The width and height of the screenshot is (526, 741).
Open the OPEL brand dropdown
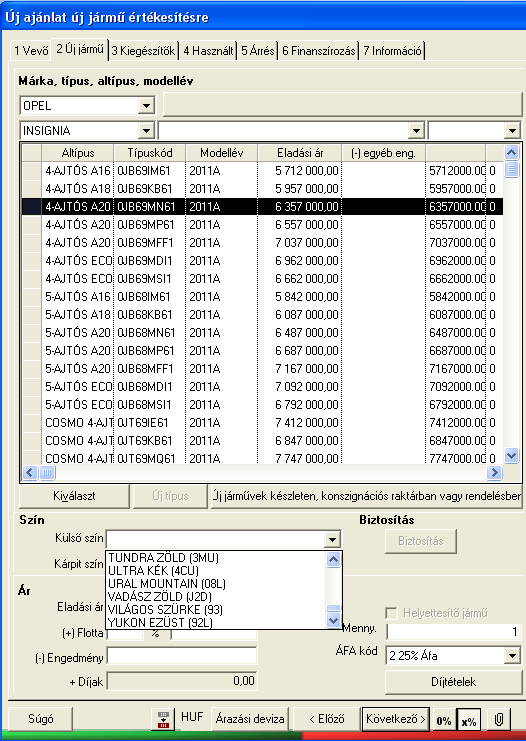[x=147, y=105]
